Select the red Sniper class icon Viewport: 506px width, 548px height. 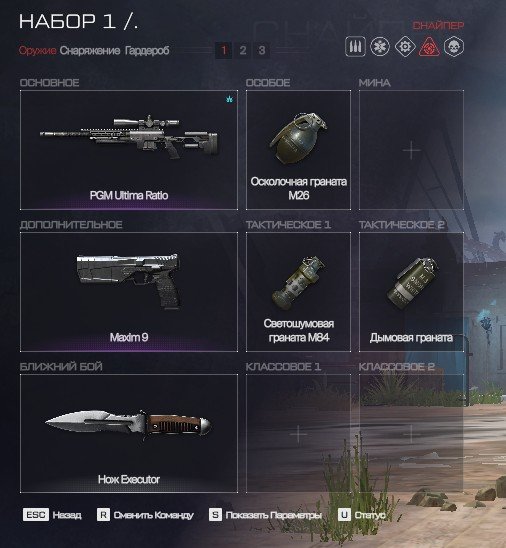tap(429, 46)
